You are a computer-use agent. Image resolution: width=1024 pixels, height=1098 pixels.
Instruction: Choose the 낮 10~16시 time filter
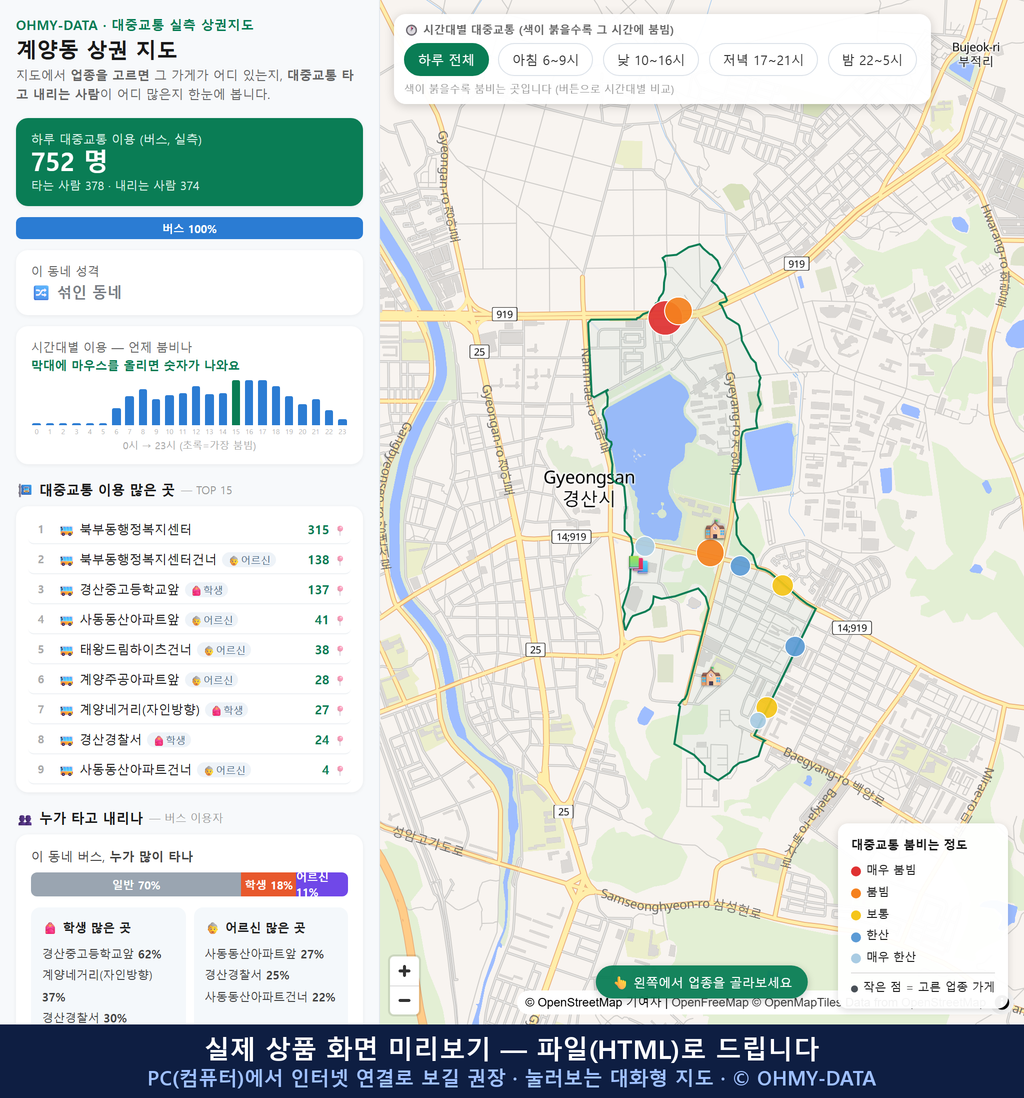tap(651, 60)
